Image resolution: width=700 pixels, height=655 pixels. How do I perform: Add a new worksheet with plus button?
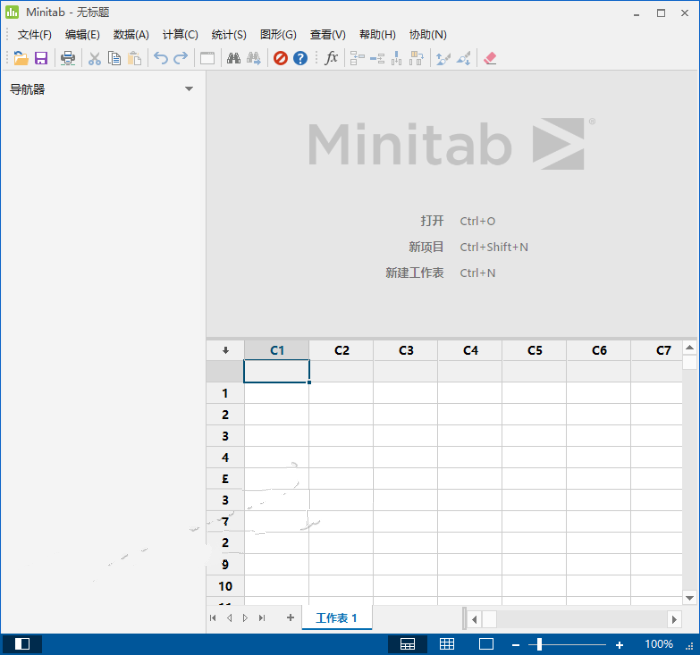point(290,617)
